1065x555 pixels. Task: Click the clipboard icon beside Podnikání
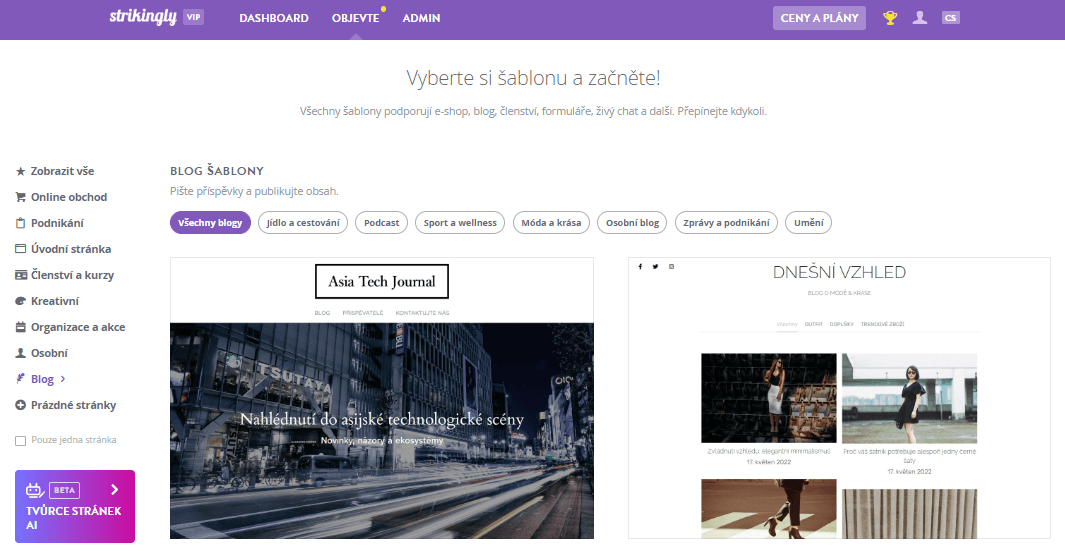pyautogui.click(x=20, y=223)
